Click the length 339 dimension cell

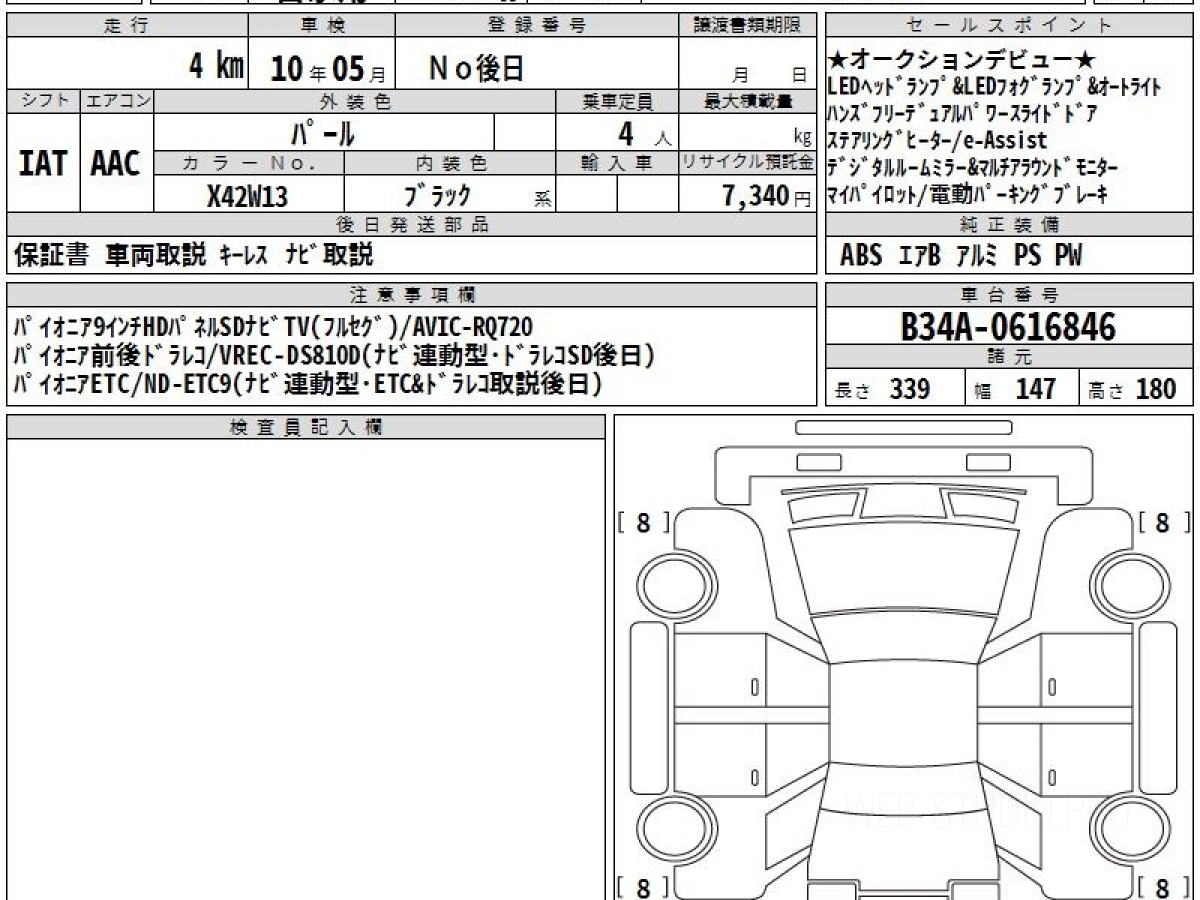(x=895, y=388)
